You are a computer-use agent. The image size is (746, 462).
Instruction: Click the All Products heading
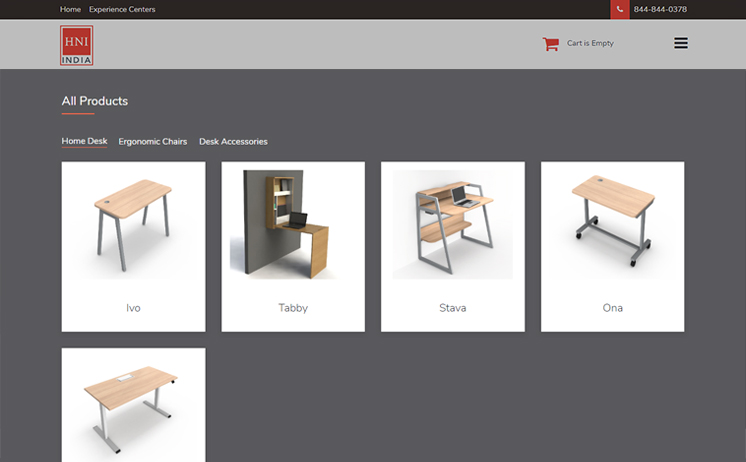point(95,101)
